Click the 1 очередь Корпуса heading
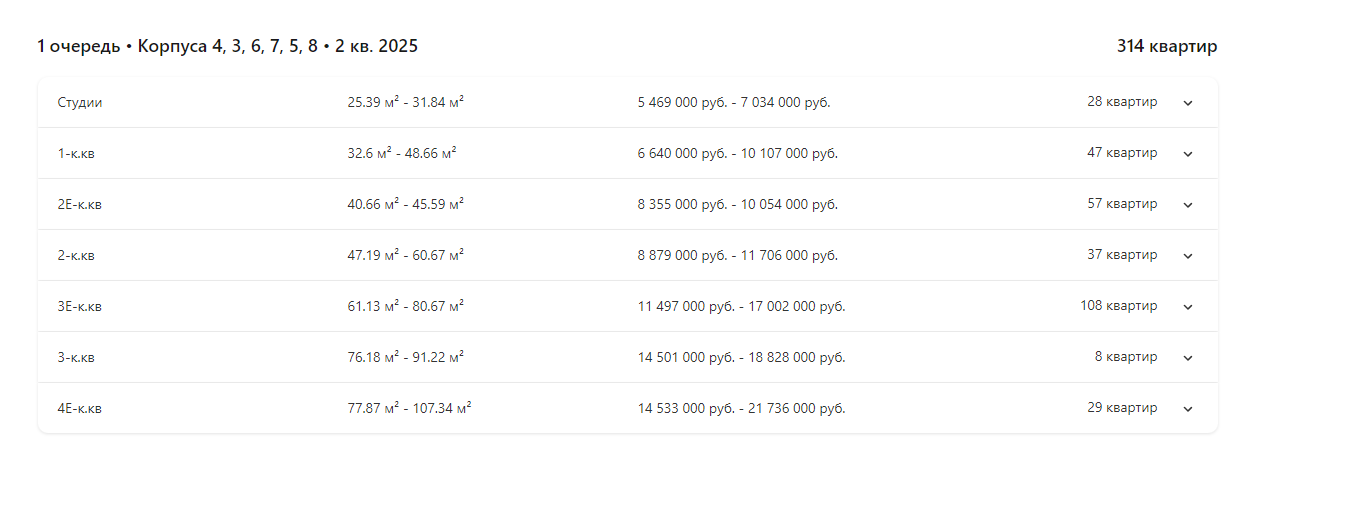This screenshot has width=1348, height=527. pyautogui.click(x=228, y=46)
